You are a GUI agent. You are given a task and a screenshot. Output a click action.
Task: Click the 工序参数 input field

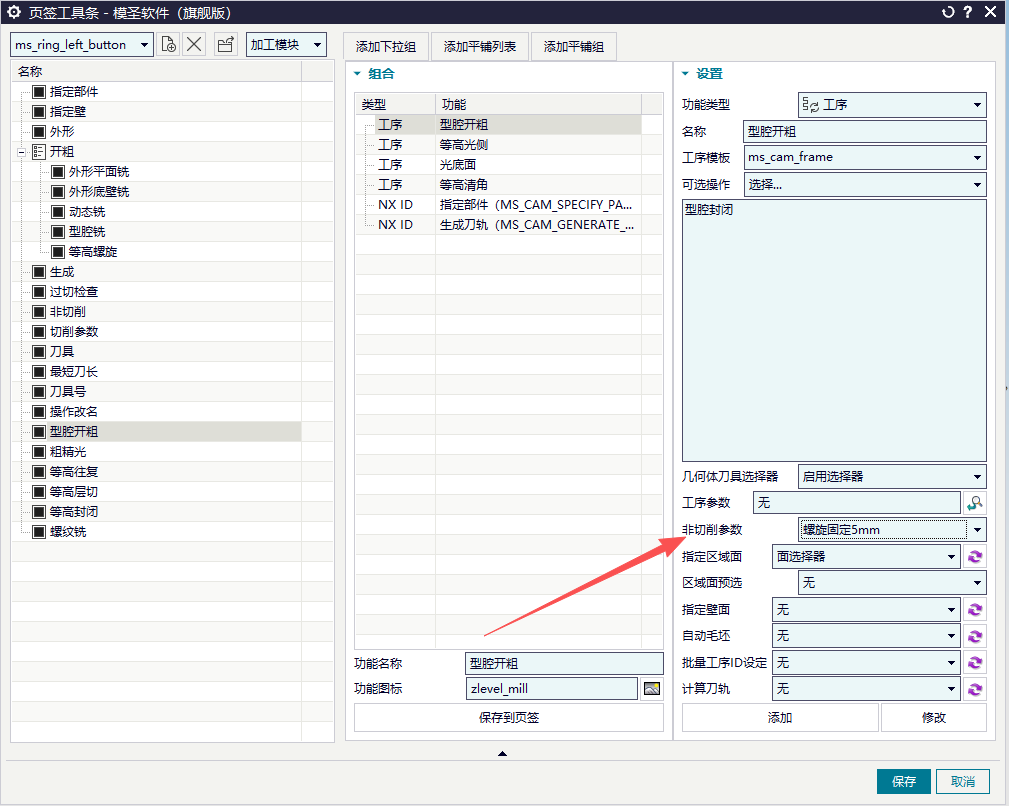pos(856,503)
